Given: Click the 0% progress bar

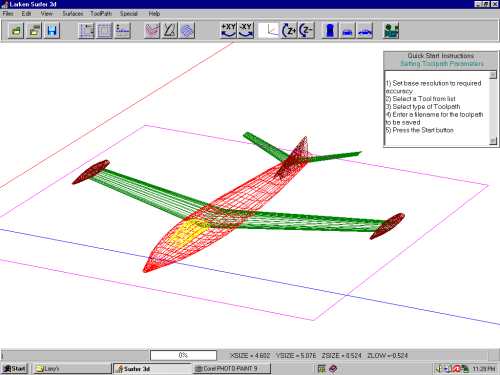Looking at the screenshot, I should click(183, 355).
